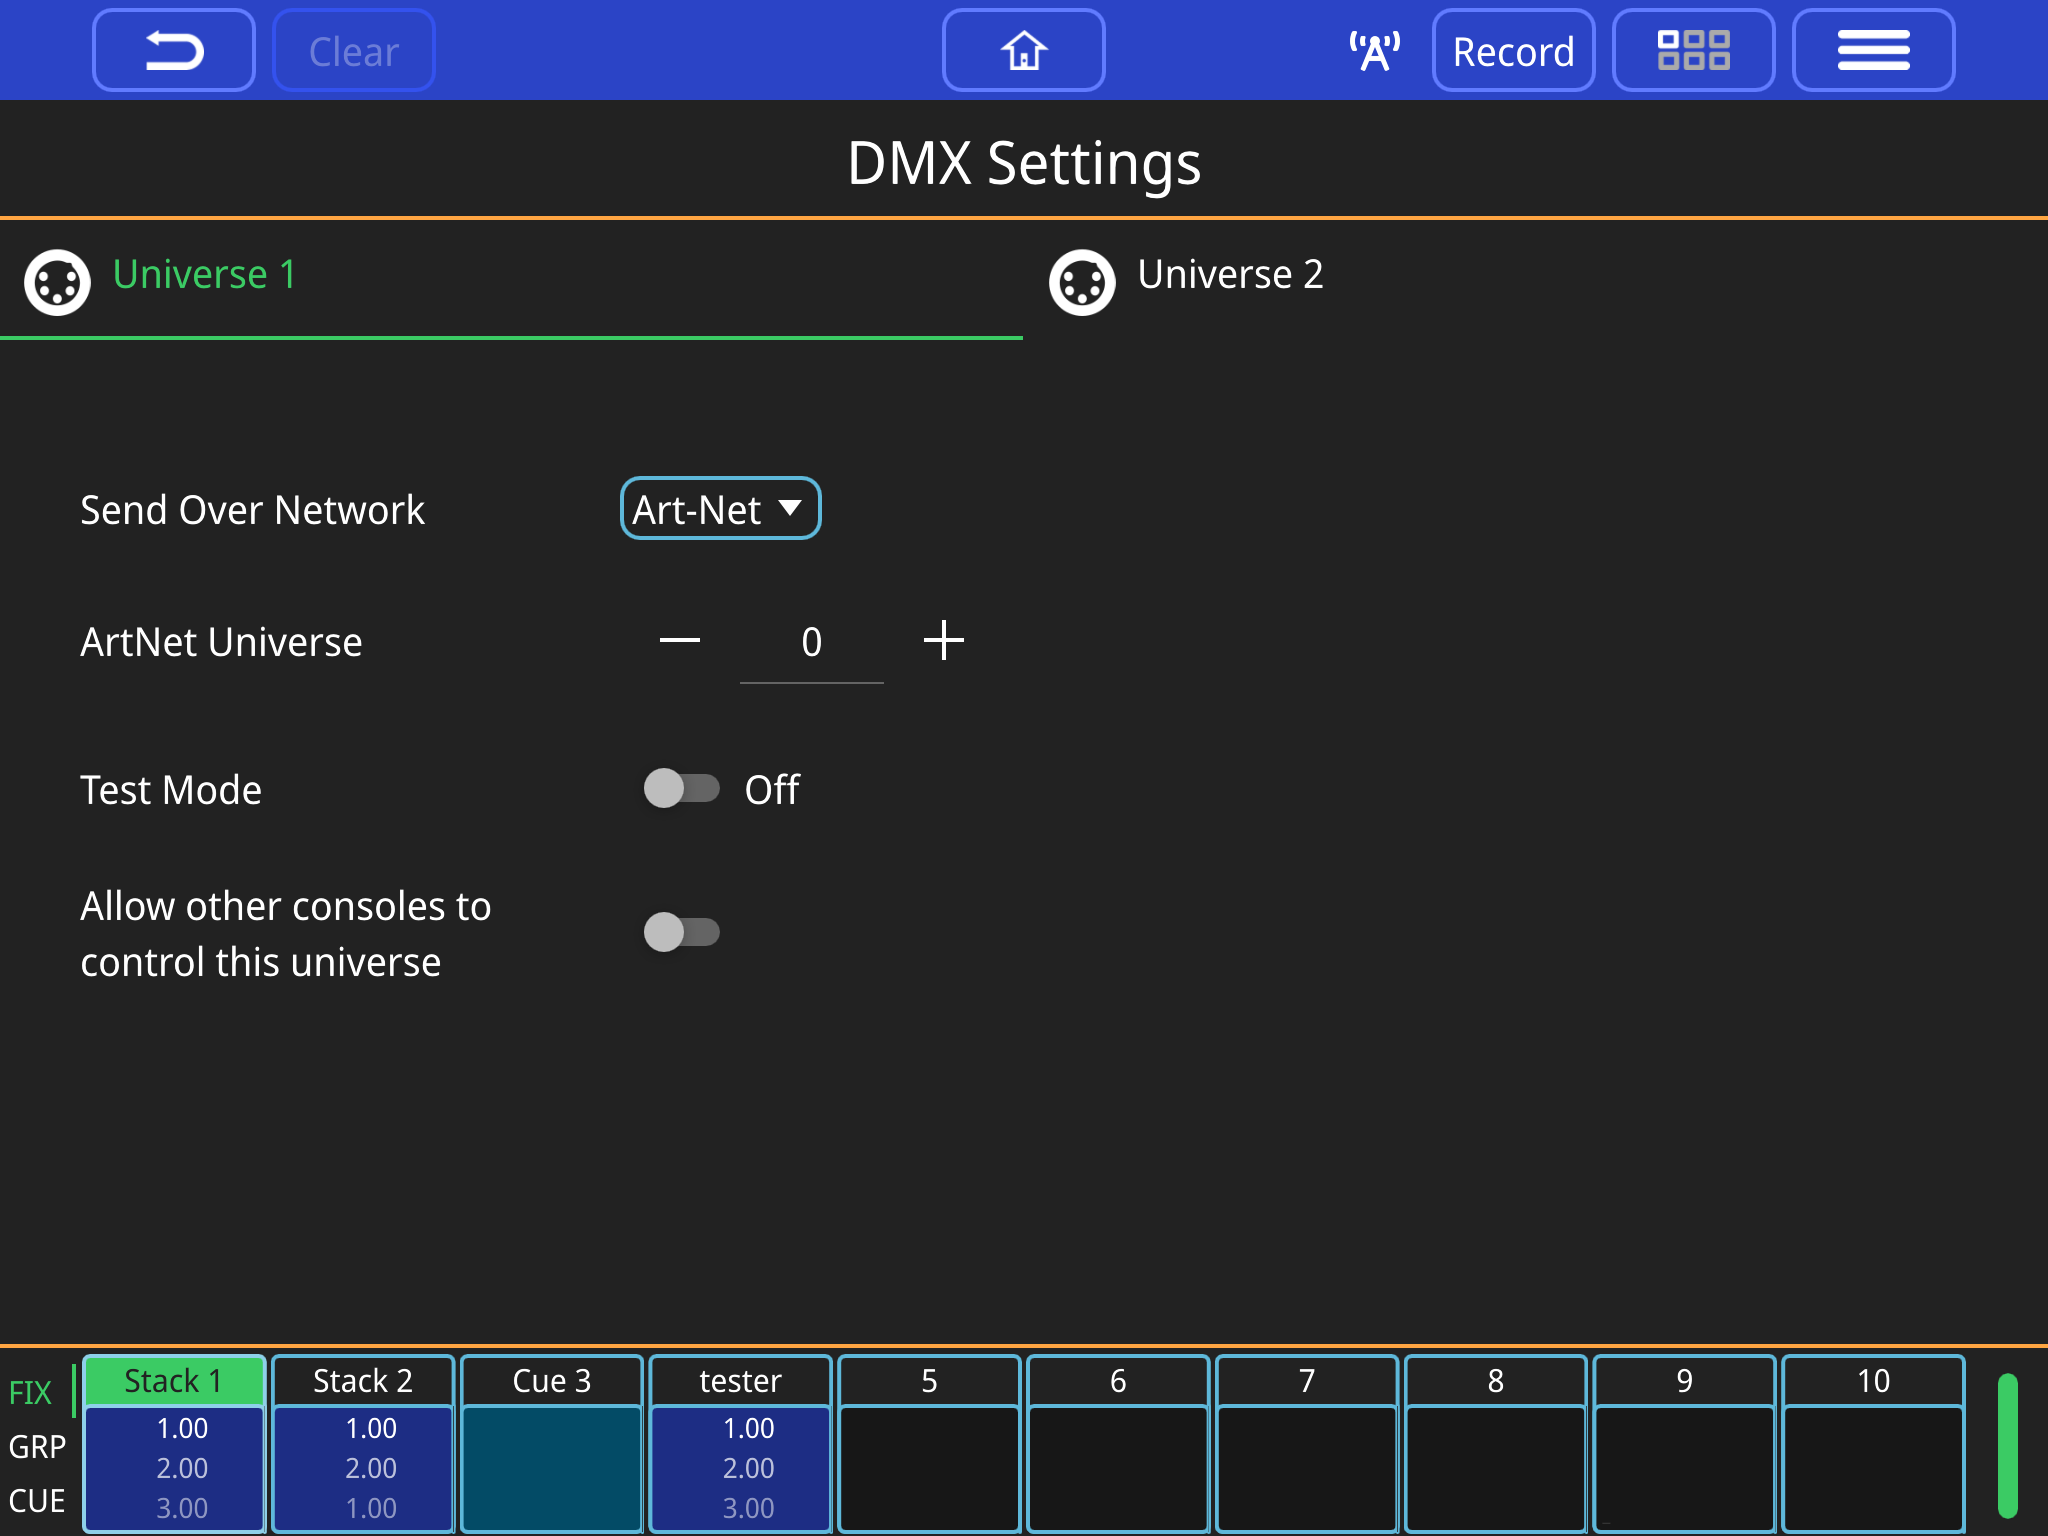
Task: Click the wireless antenna status icon
Action: tap(1374, 51)
